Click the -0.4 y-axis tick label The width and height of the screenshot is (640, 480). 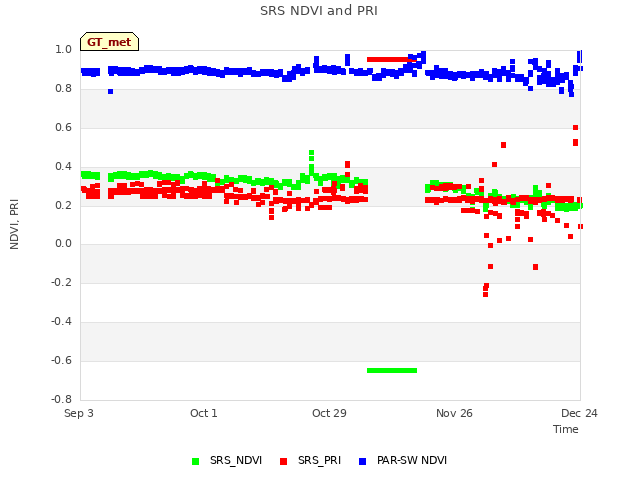click(x=61, y=322)
